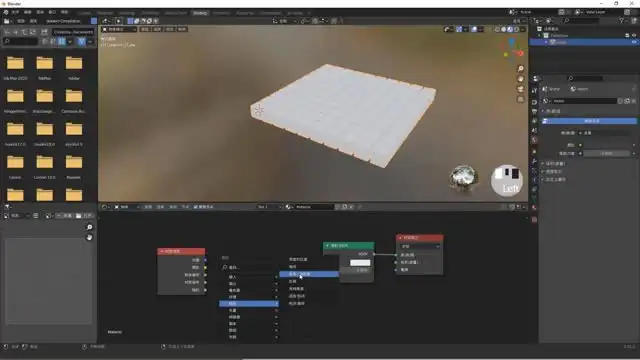
Task: Click the white color swatch on the Background node
Action: pyautogui.click(x=360, y=263)
